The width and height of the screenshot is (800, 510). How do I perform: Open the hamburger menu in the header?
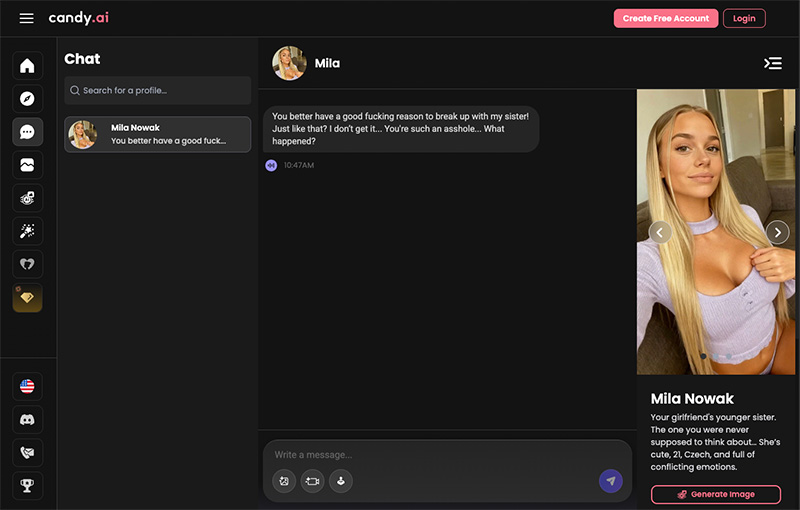26,18
